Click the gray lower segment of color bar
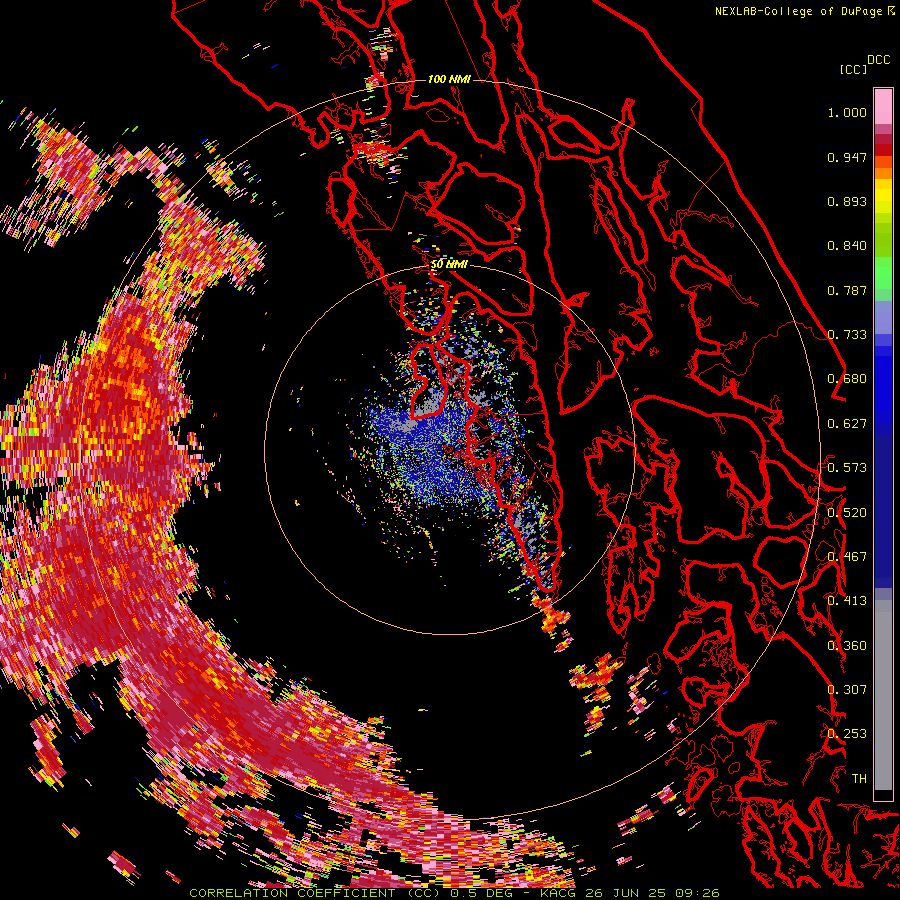900x900 pixels. pos(883,695)
